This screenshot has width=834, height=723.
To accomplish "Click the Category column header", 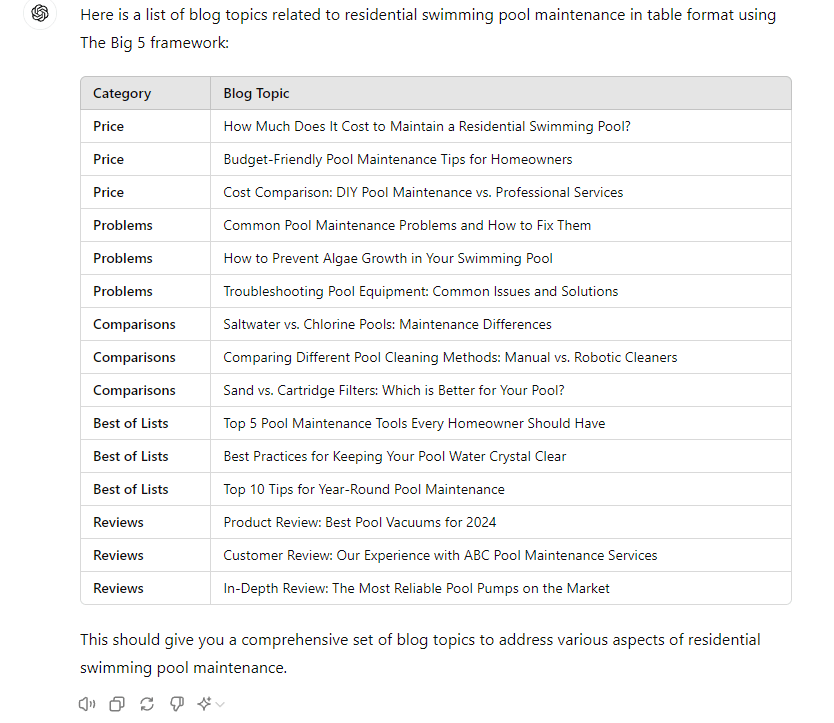I will 122,93.
